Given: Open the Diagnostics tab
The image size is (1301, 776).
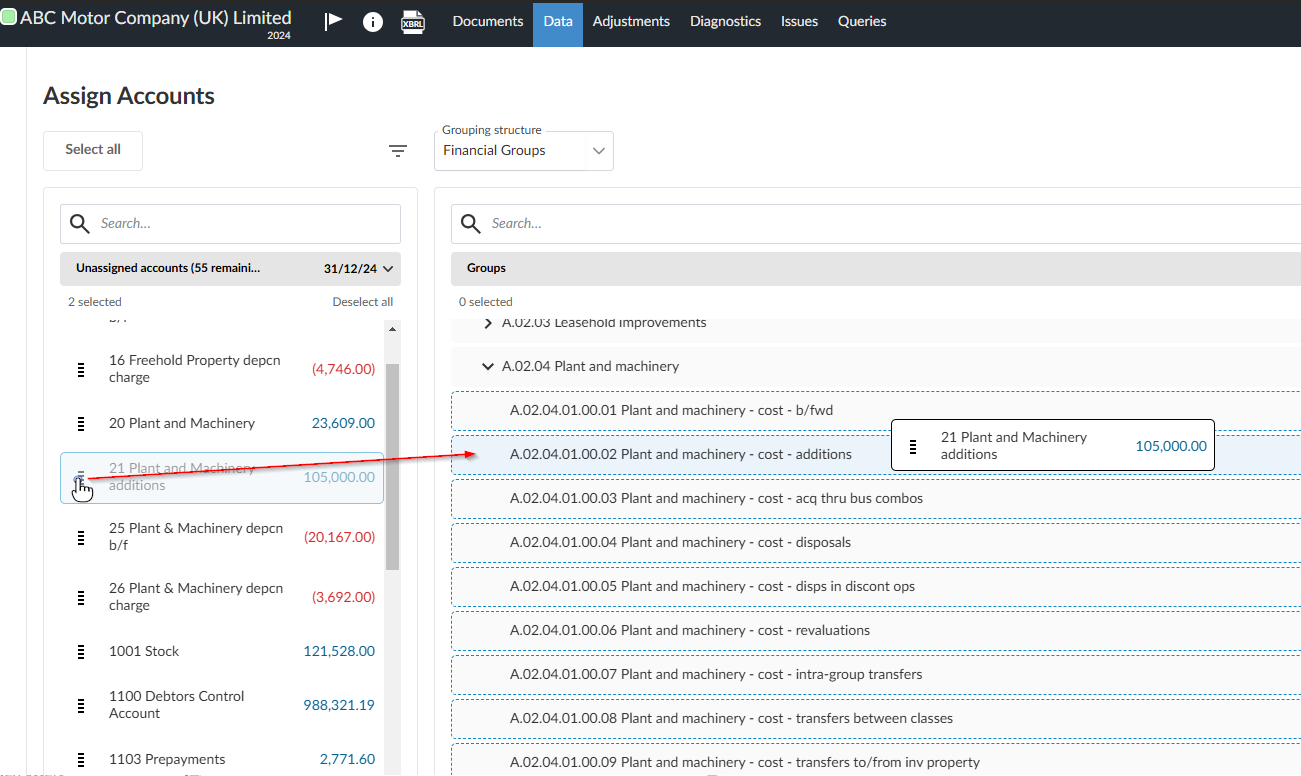Looking at the screenshot, I should [x=725, y=20].
